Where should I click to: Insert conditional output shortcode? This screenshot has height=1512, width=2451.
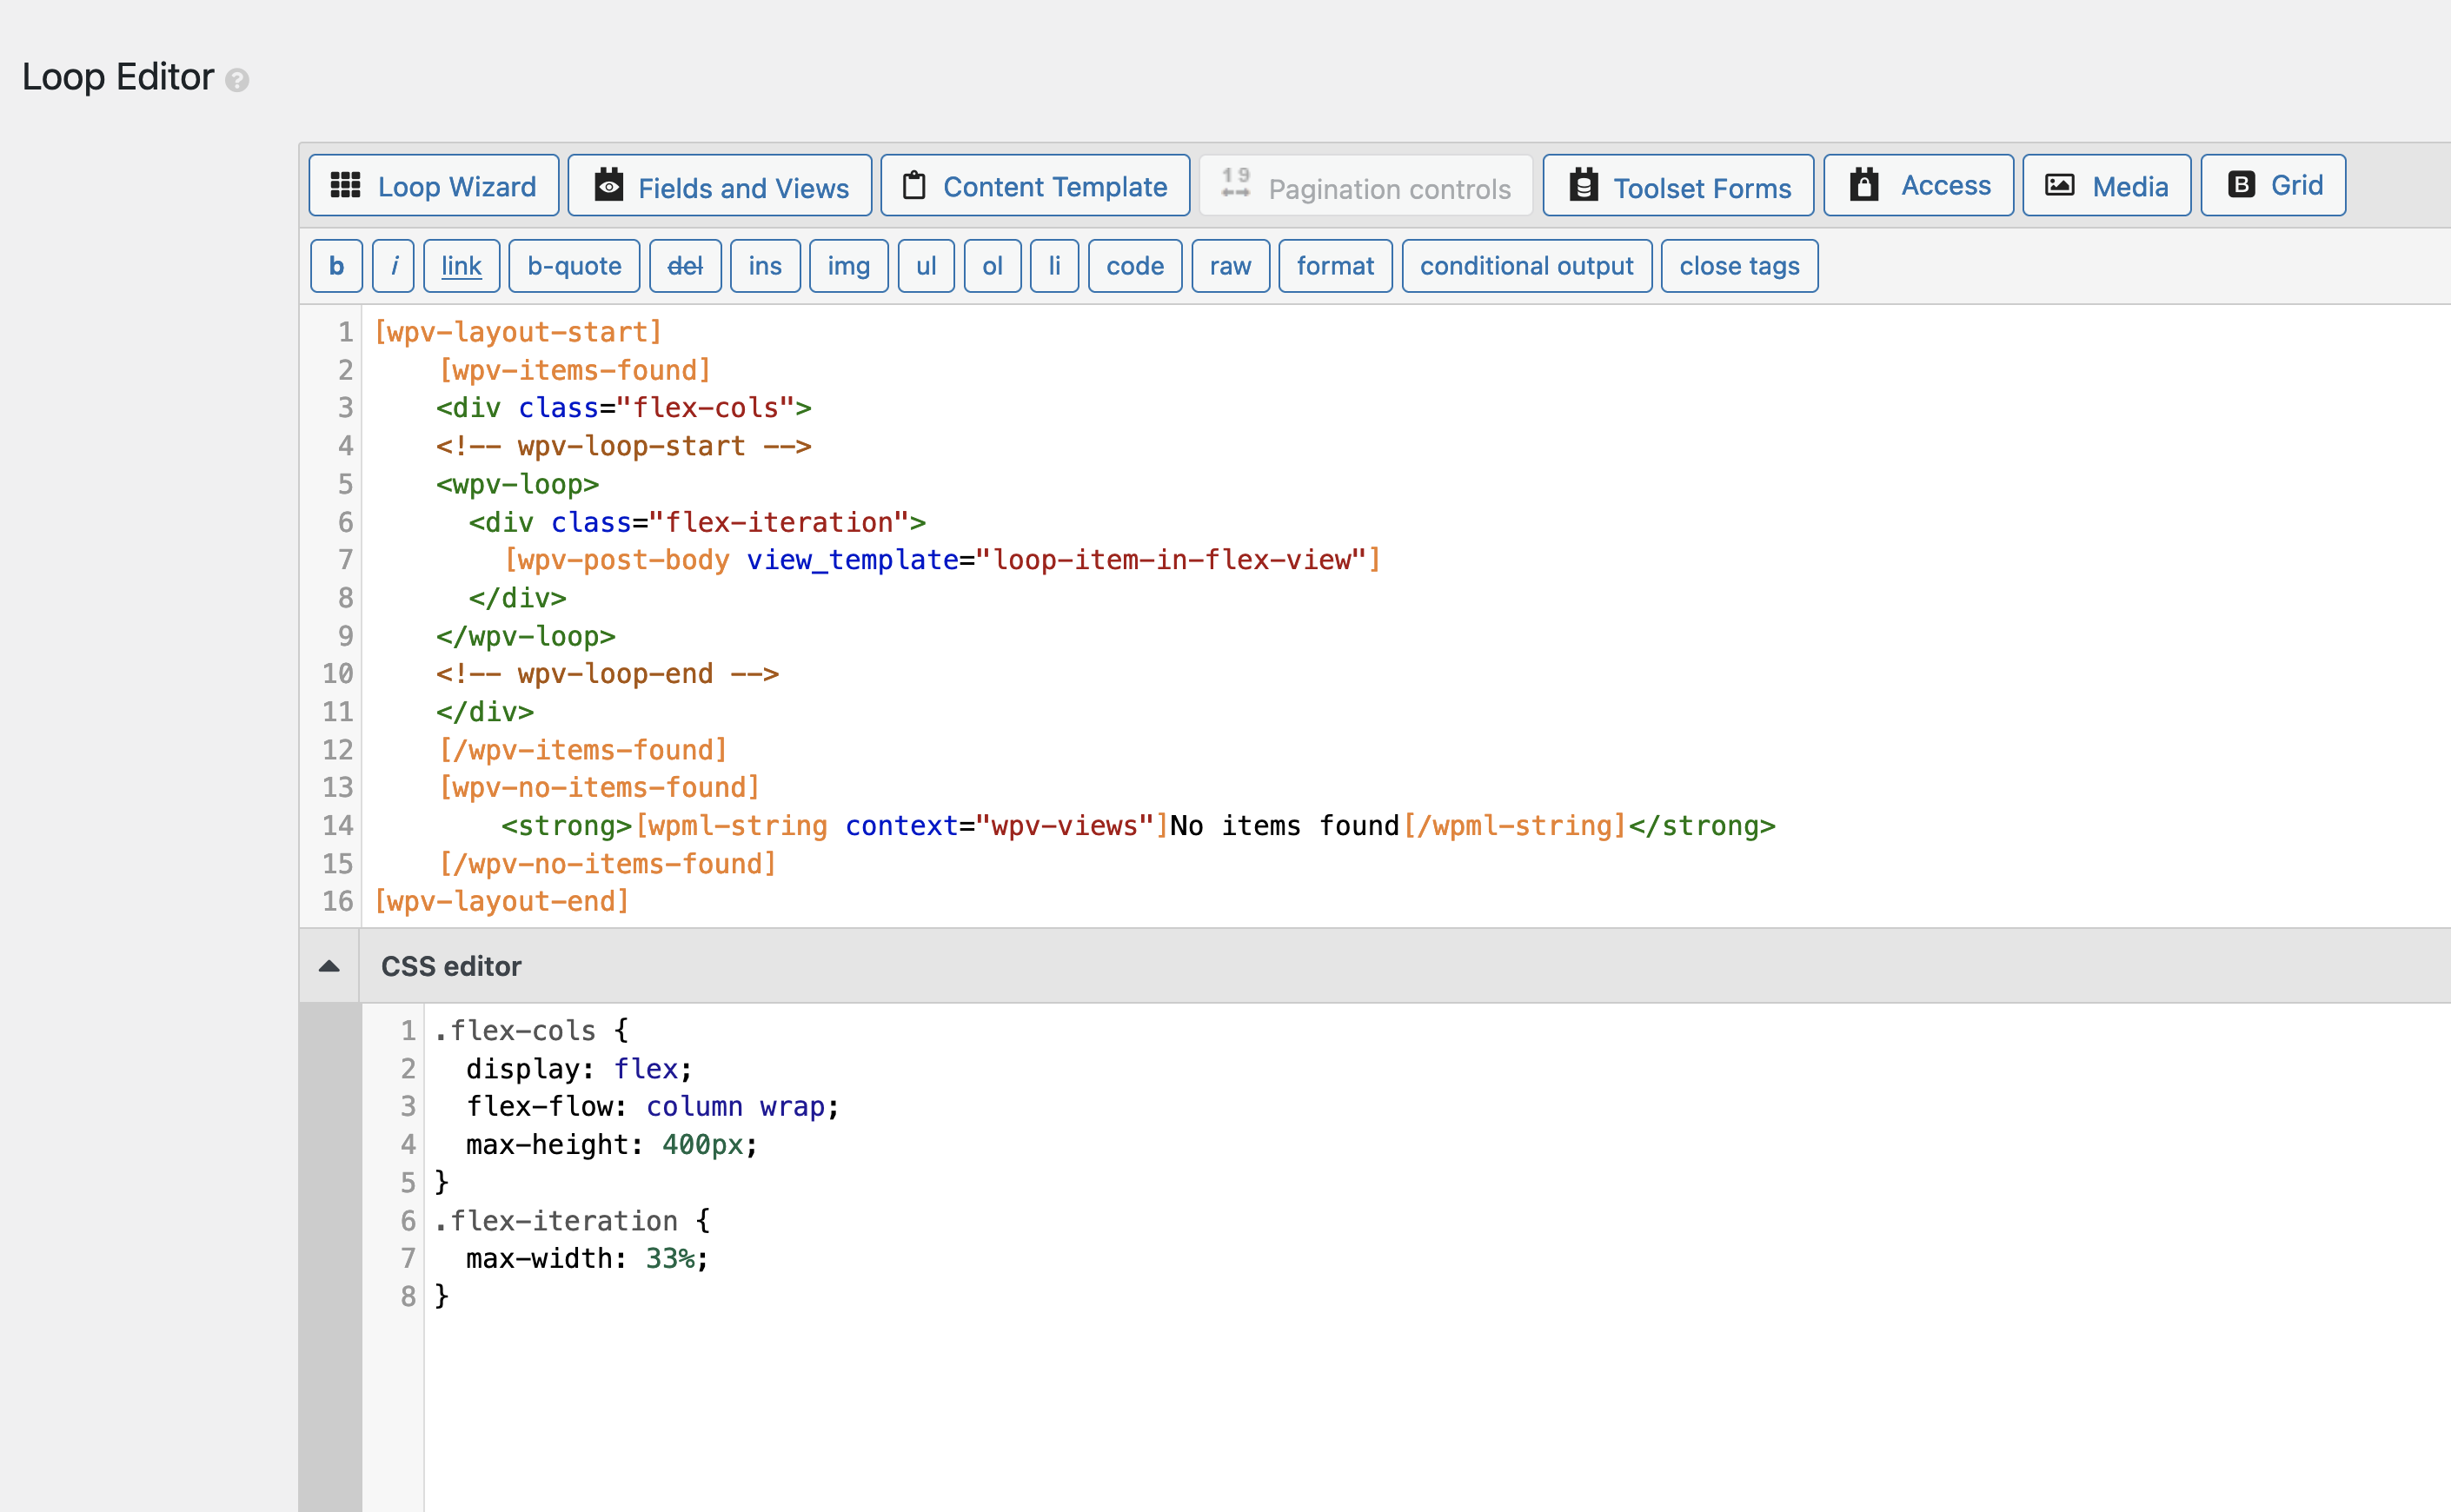(x=1526, y=266)
